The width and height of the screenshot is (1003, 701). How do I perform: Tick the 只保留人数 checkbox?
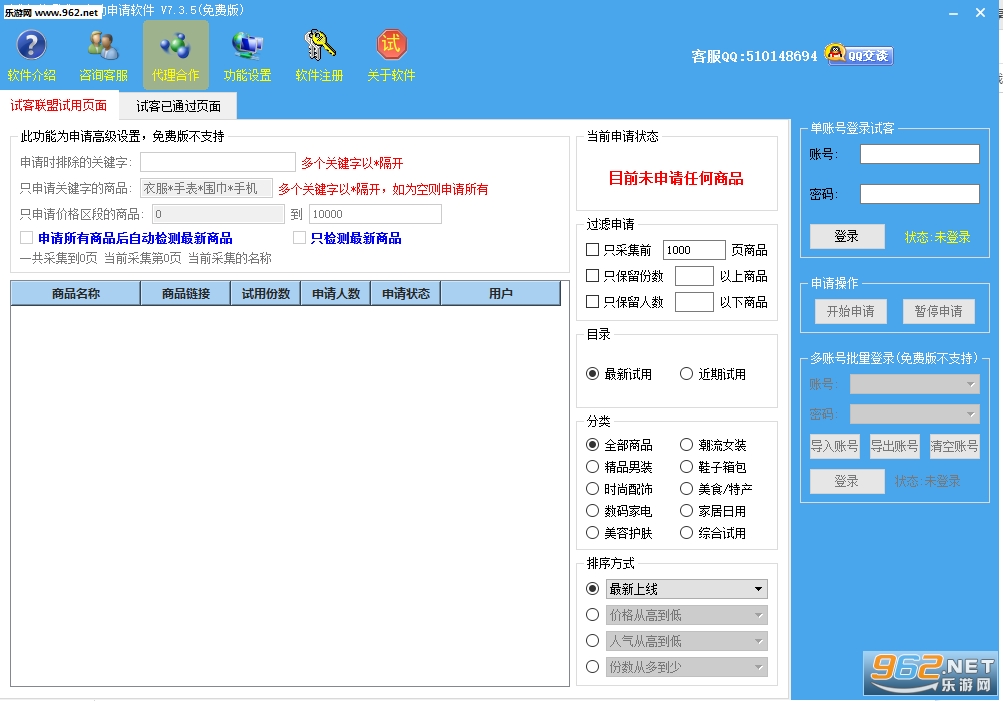pyautogui.click(x=592, y=301)
